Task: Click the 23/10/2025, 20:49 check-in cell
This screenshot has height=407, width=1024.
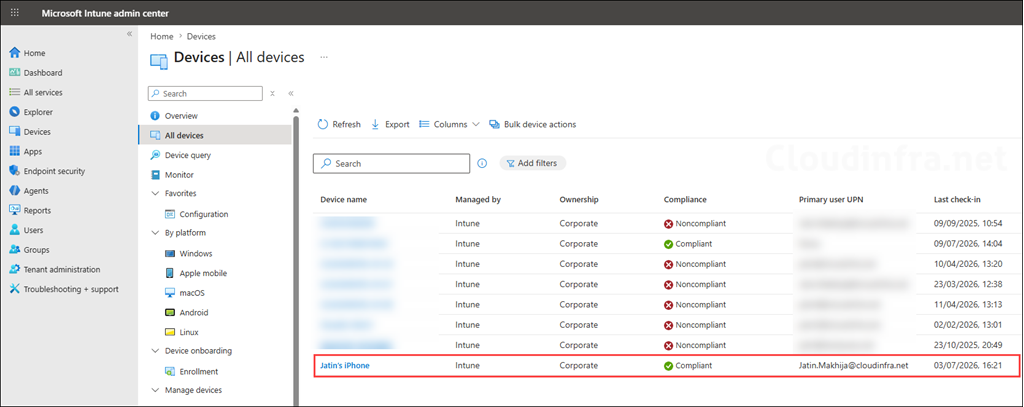Action: (x=968, y=345)
